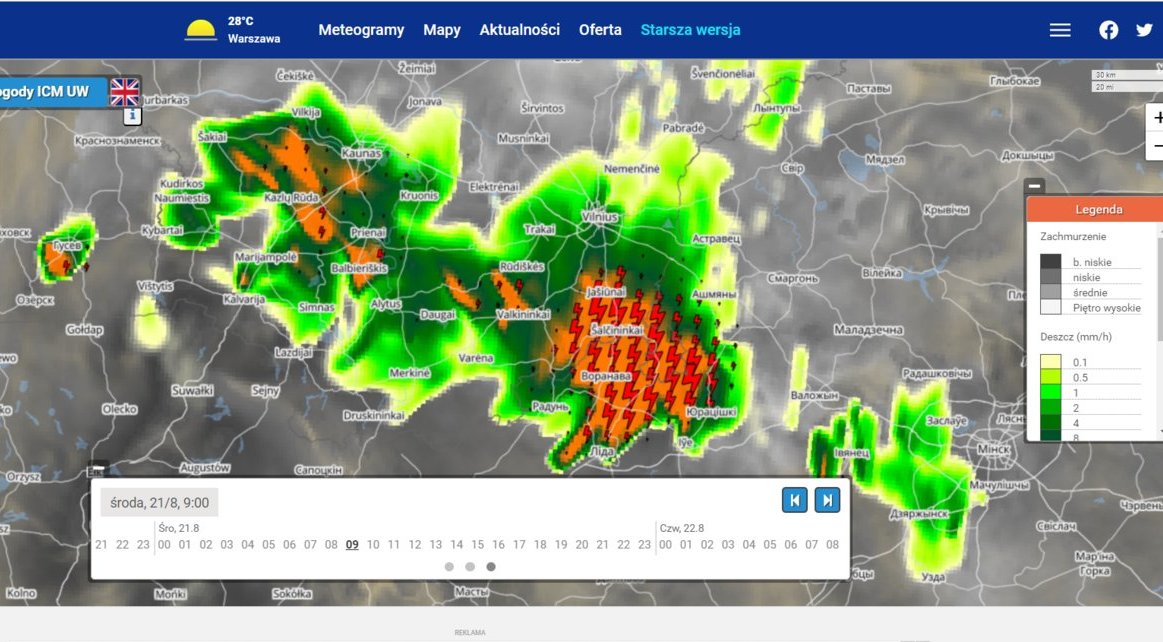Viewport: 1163px width, 642px height.
Task: Step to the previous forecast frame
Action: 794,500
